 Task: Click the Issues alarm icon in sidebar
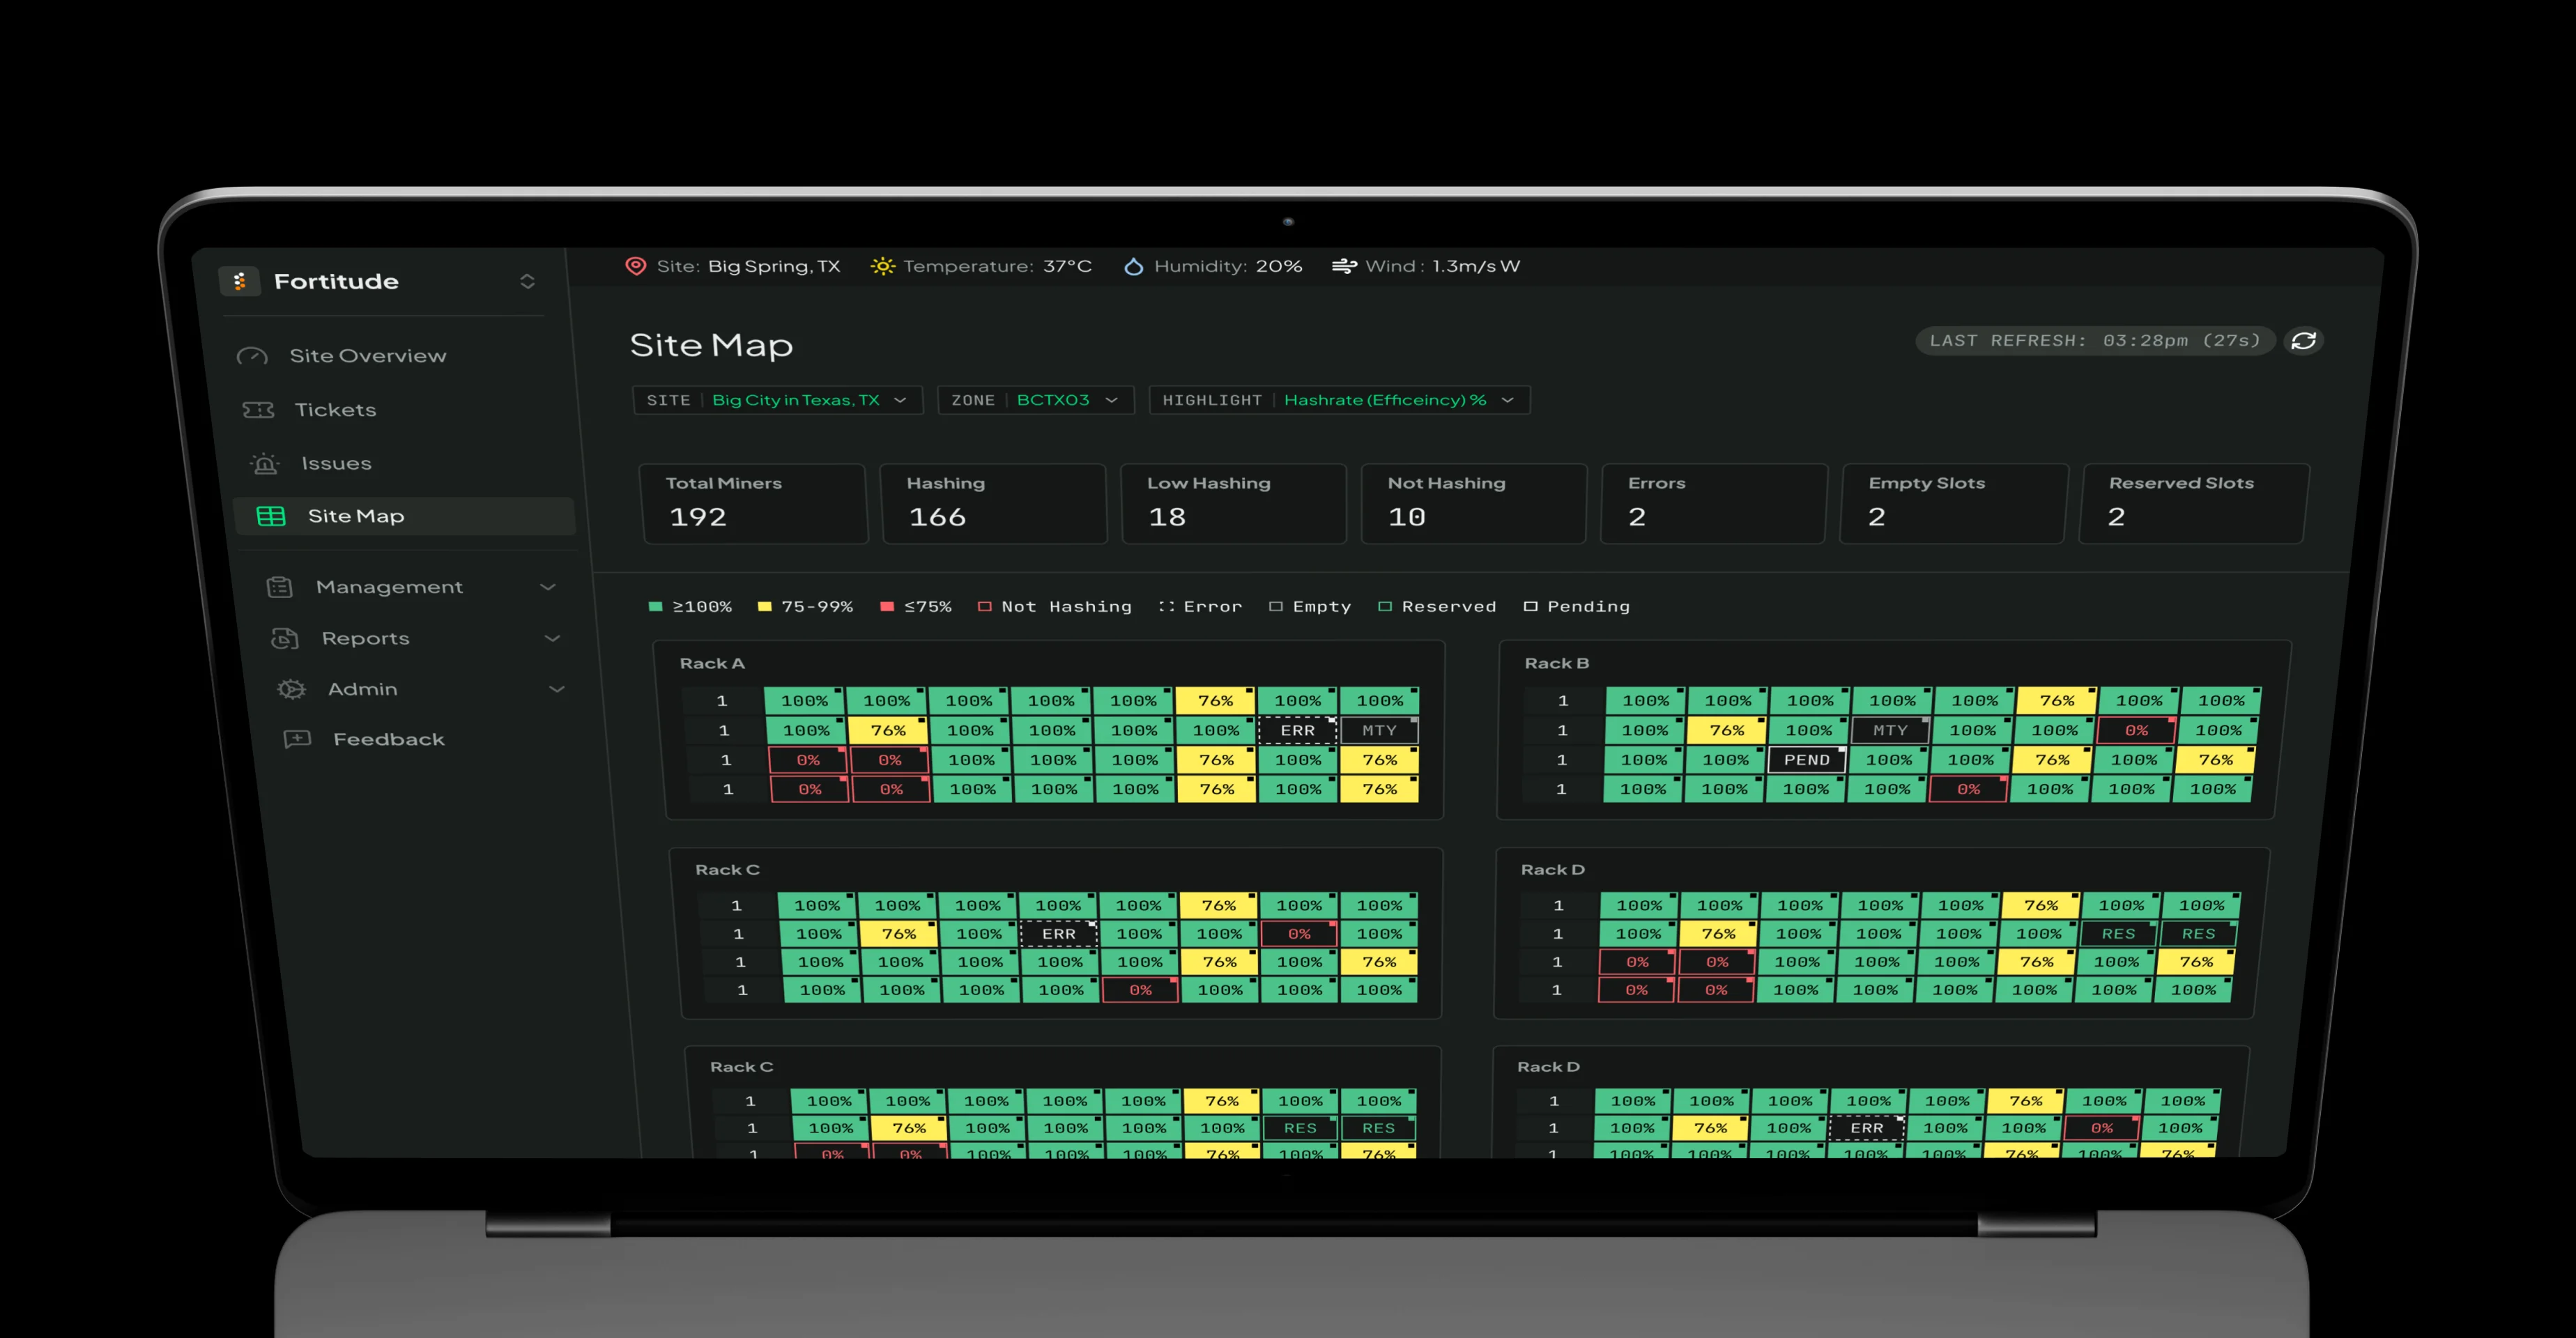click(264, 464)
